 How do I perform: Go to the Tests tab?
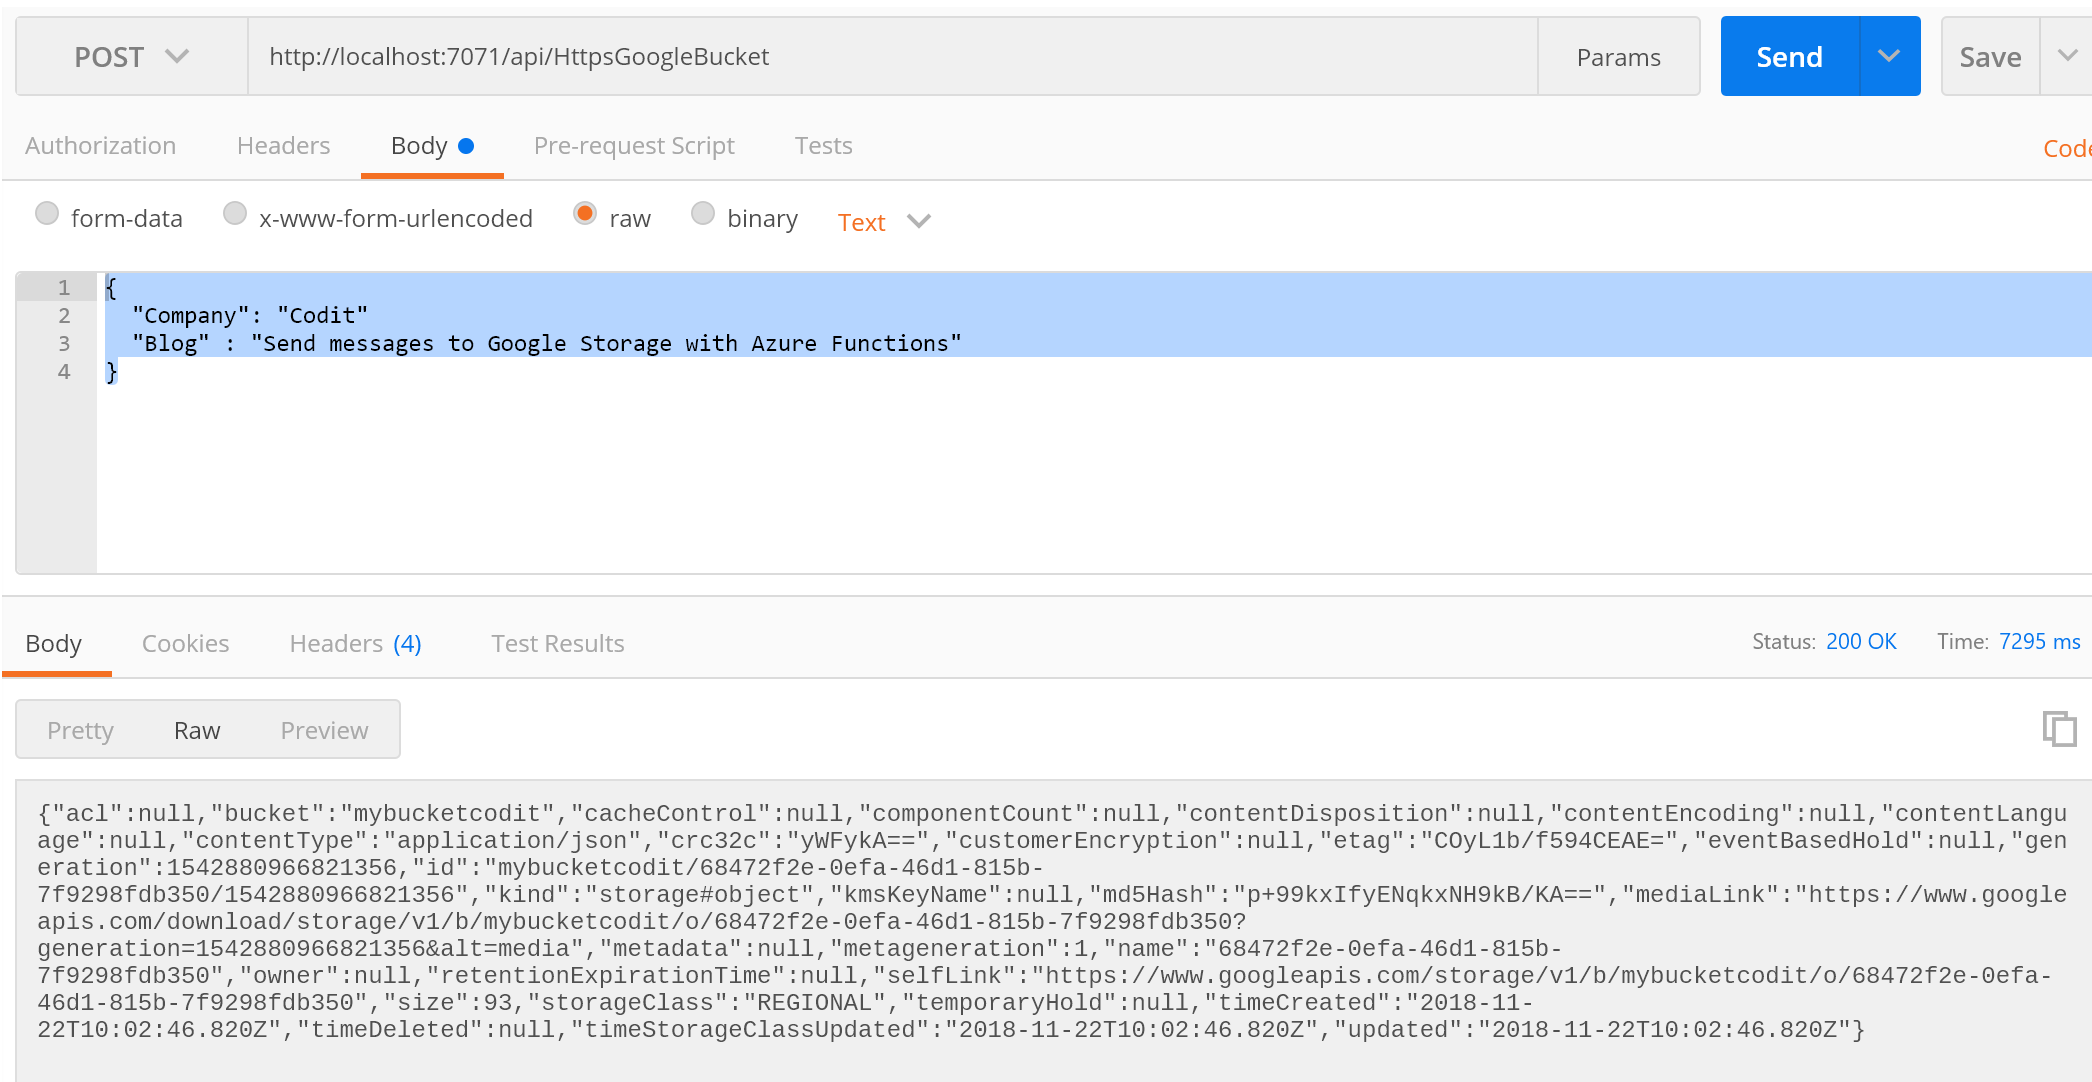pyautogui.click(x=823, y=146)
